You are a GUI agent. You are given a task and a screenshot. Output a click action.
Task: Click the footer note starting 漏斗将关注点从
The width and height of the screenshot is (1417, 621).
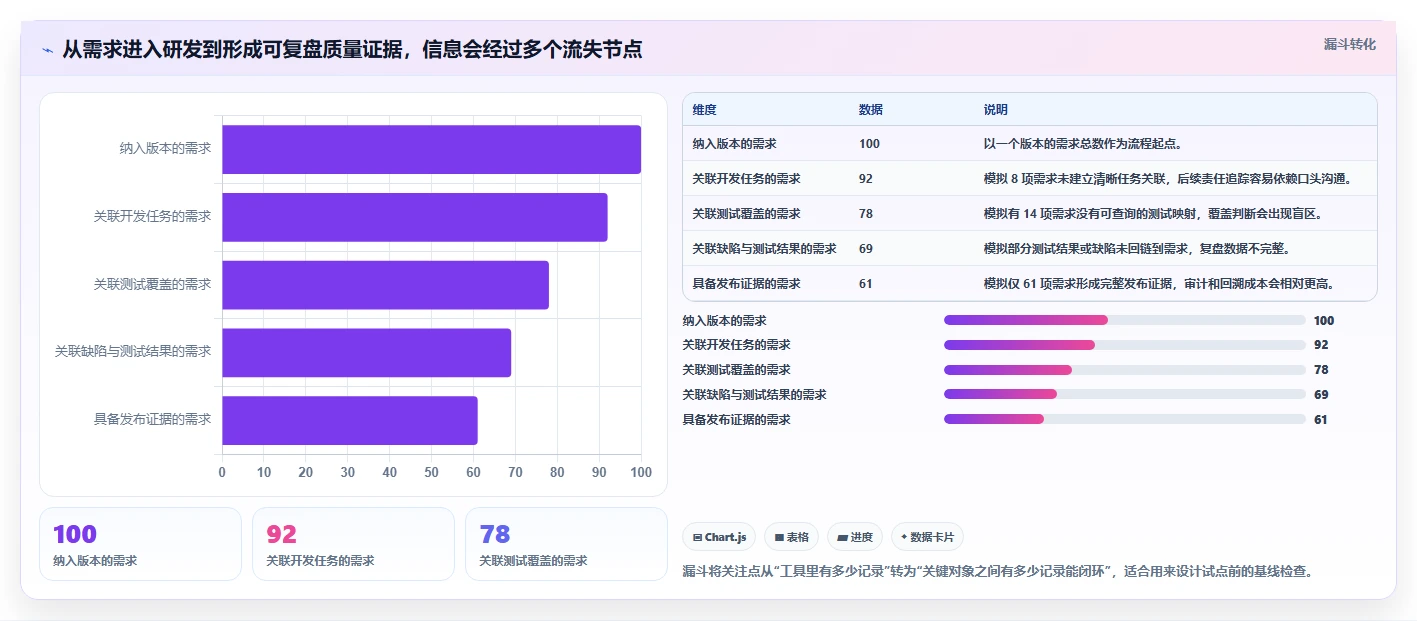click(997, 572)
